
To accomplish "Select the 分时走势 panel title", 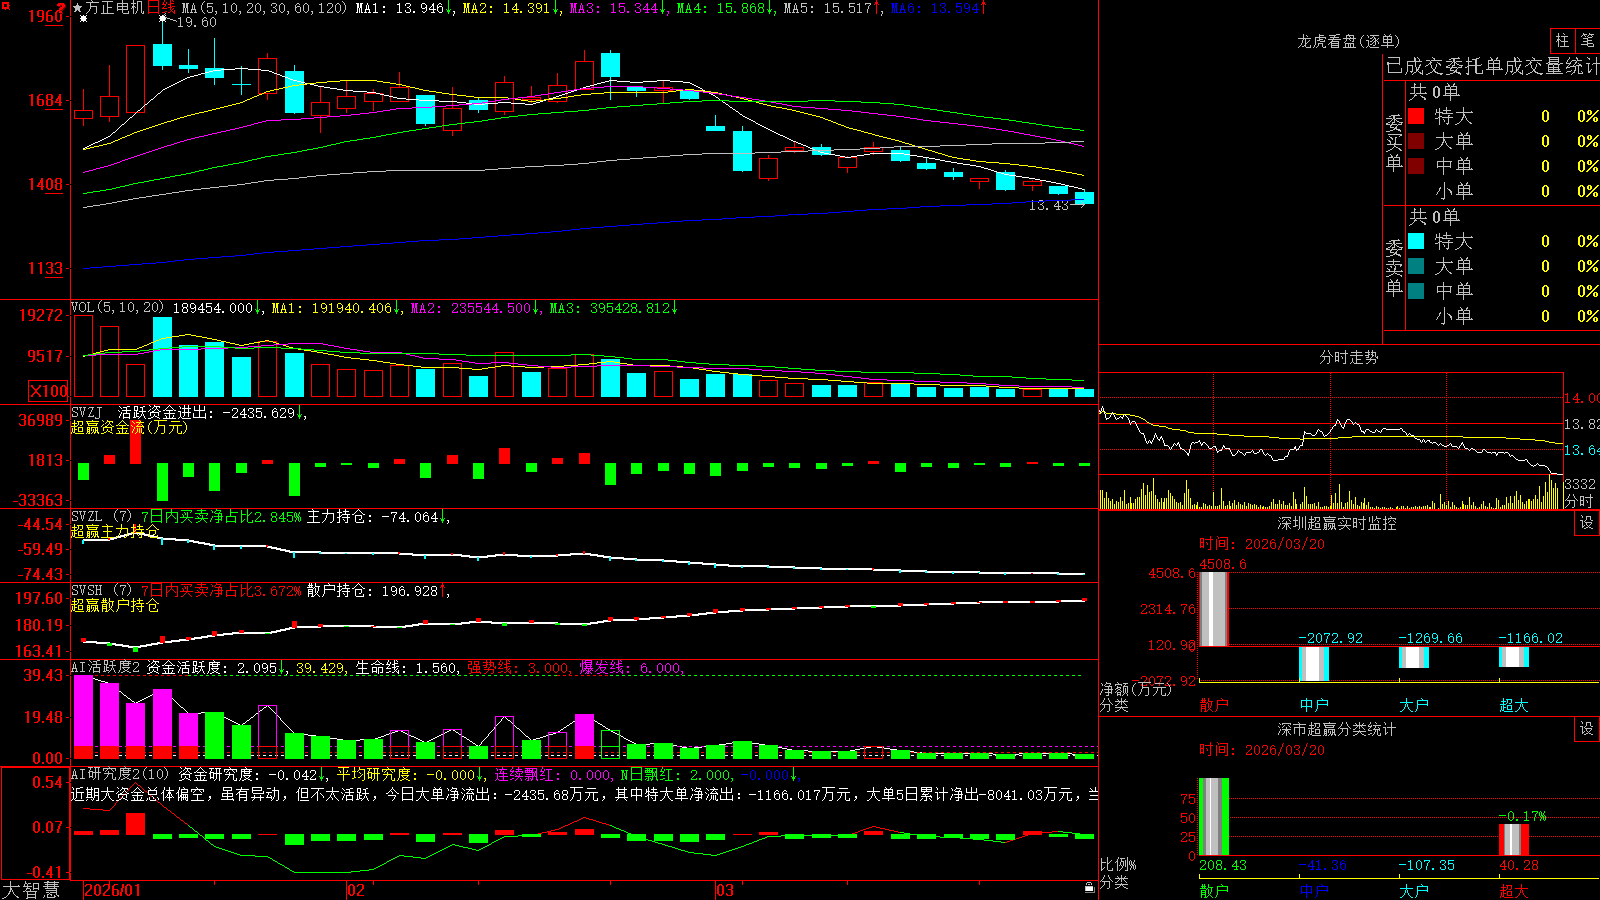I will click(1348, 357).
